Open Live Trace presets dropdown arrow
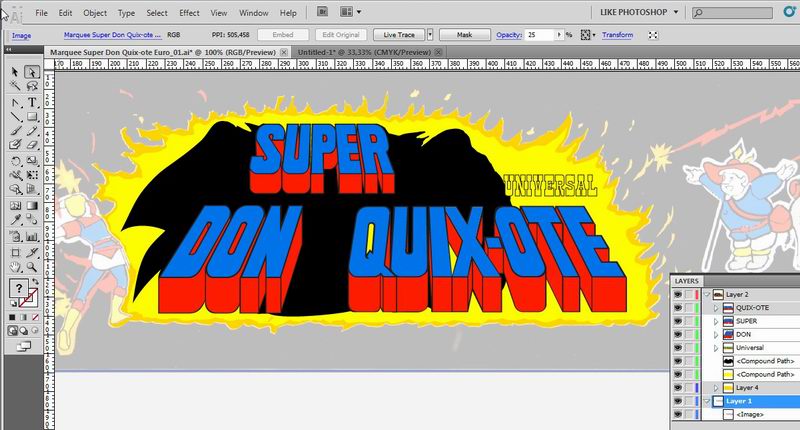800x430 pixels. (430, 35)
